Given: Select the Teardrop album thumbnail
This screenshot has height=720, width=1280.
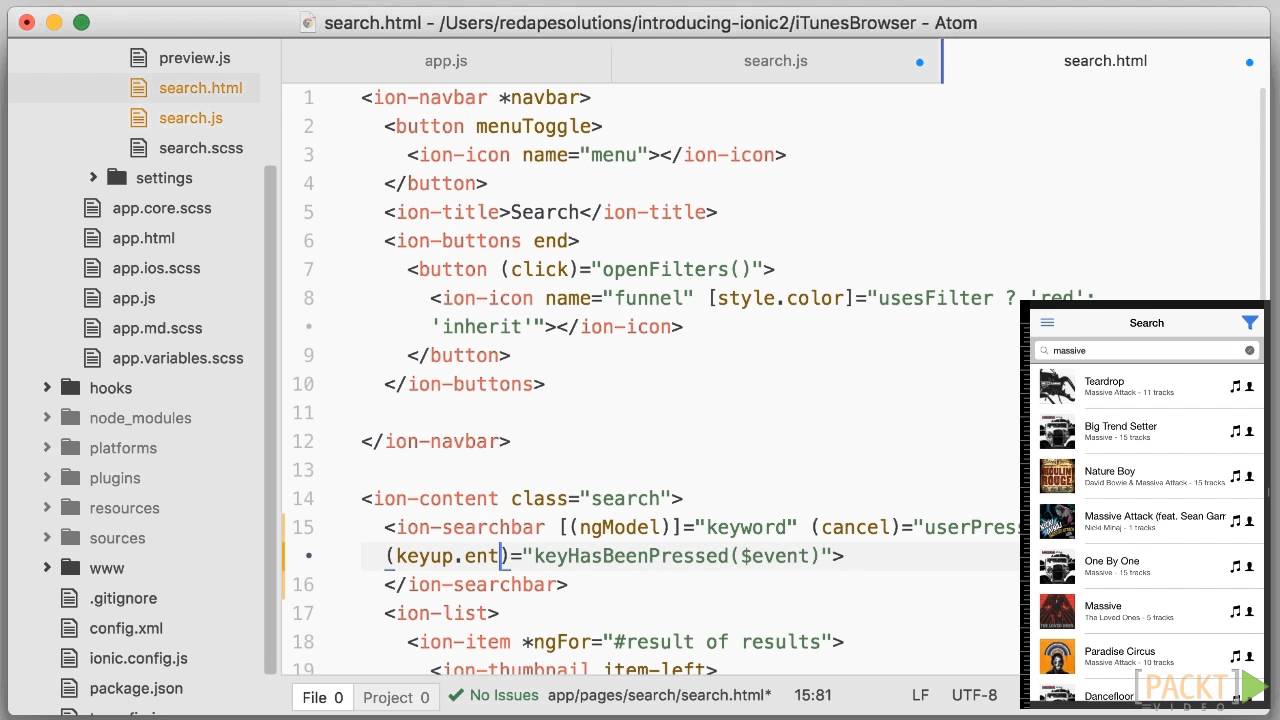Looking at the screenshot, I should 1057,386.
